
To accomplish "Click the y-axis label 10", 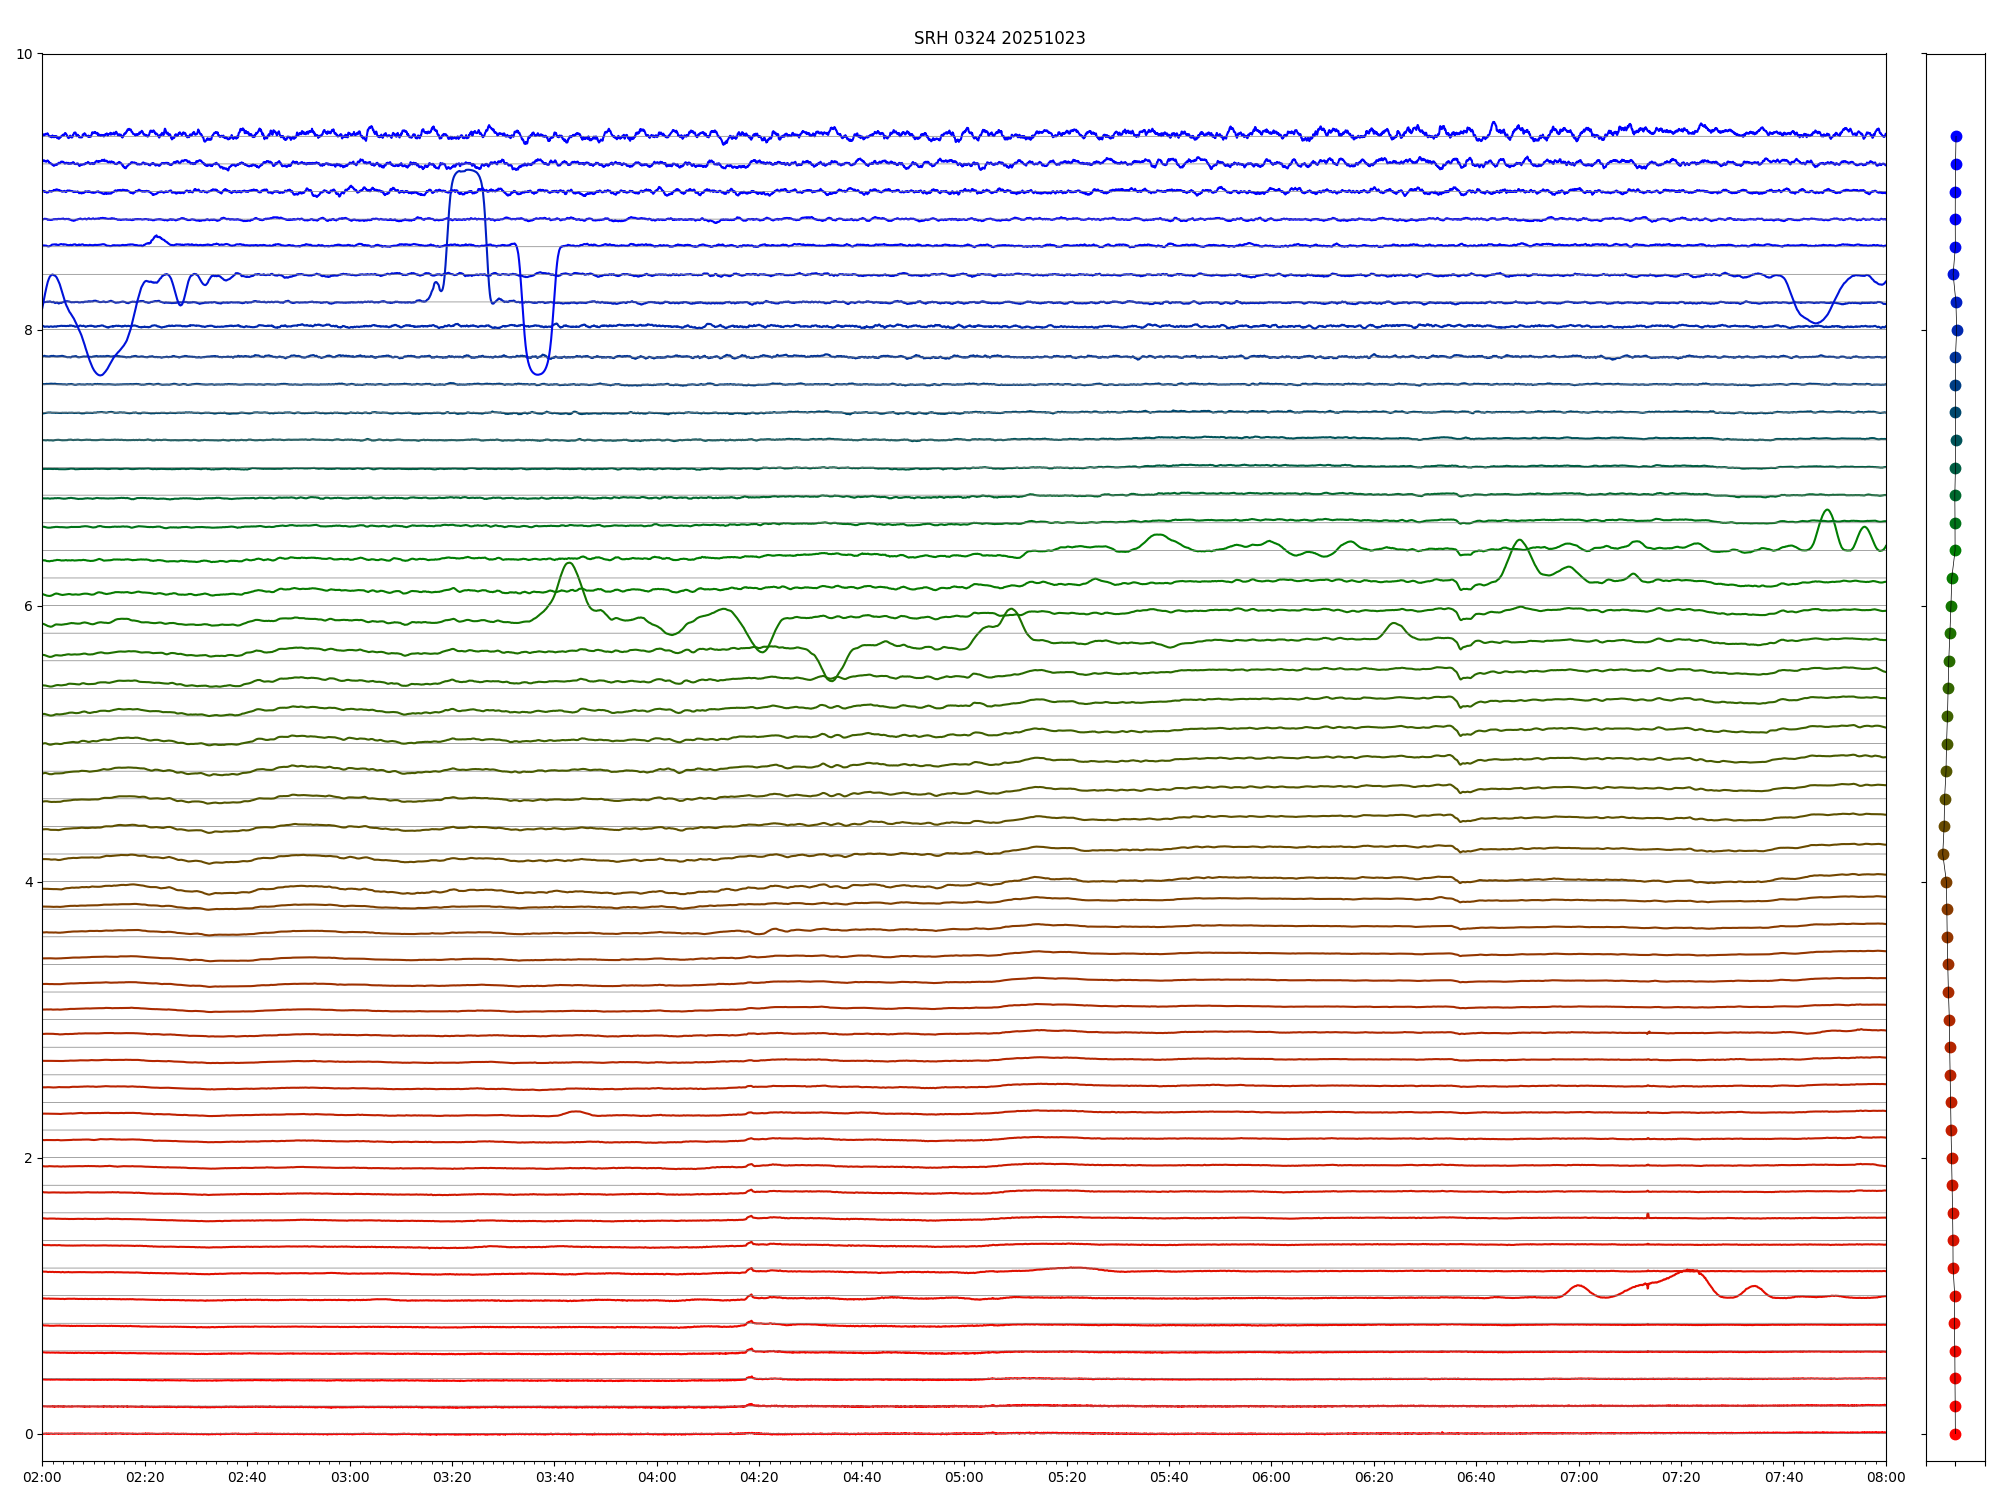I will click(24, 54).
